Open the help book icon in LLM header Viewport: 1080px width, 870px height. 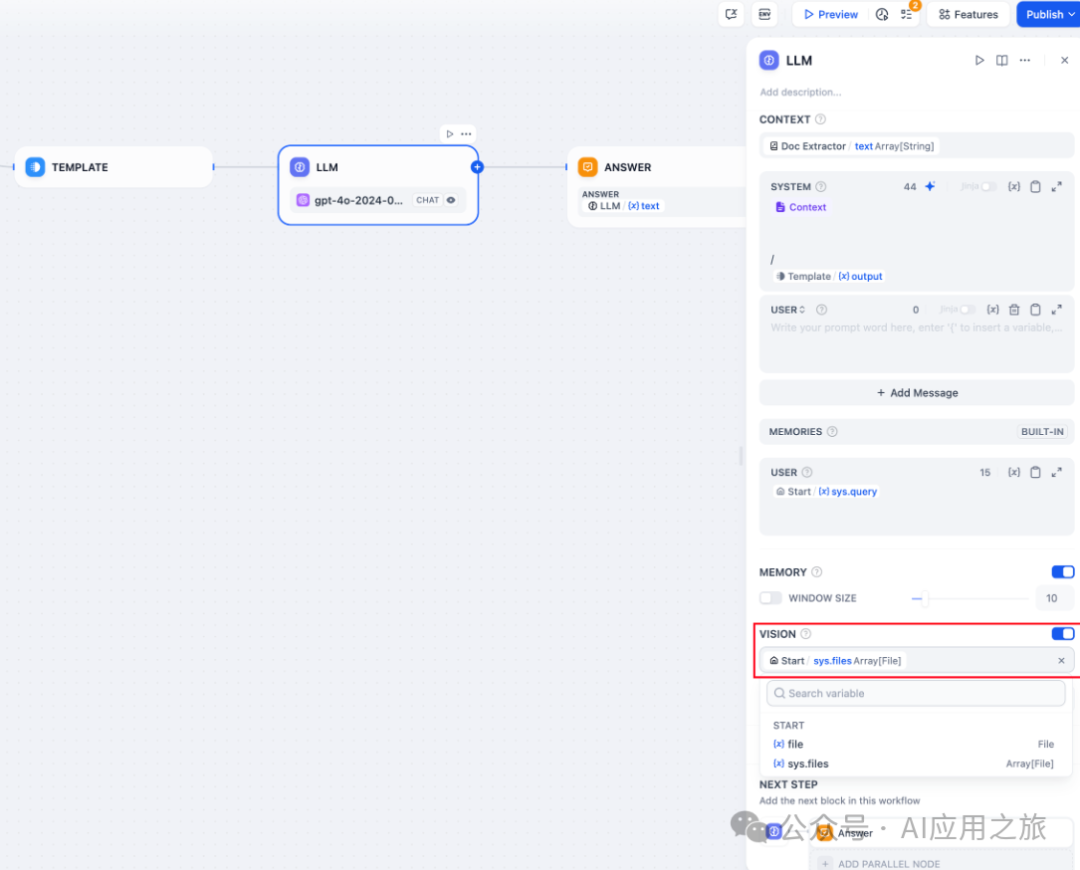pos(1002,61)
